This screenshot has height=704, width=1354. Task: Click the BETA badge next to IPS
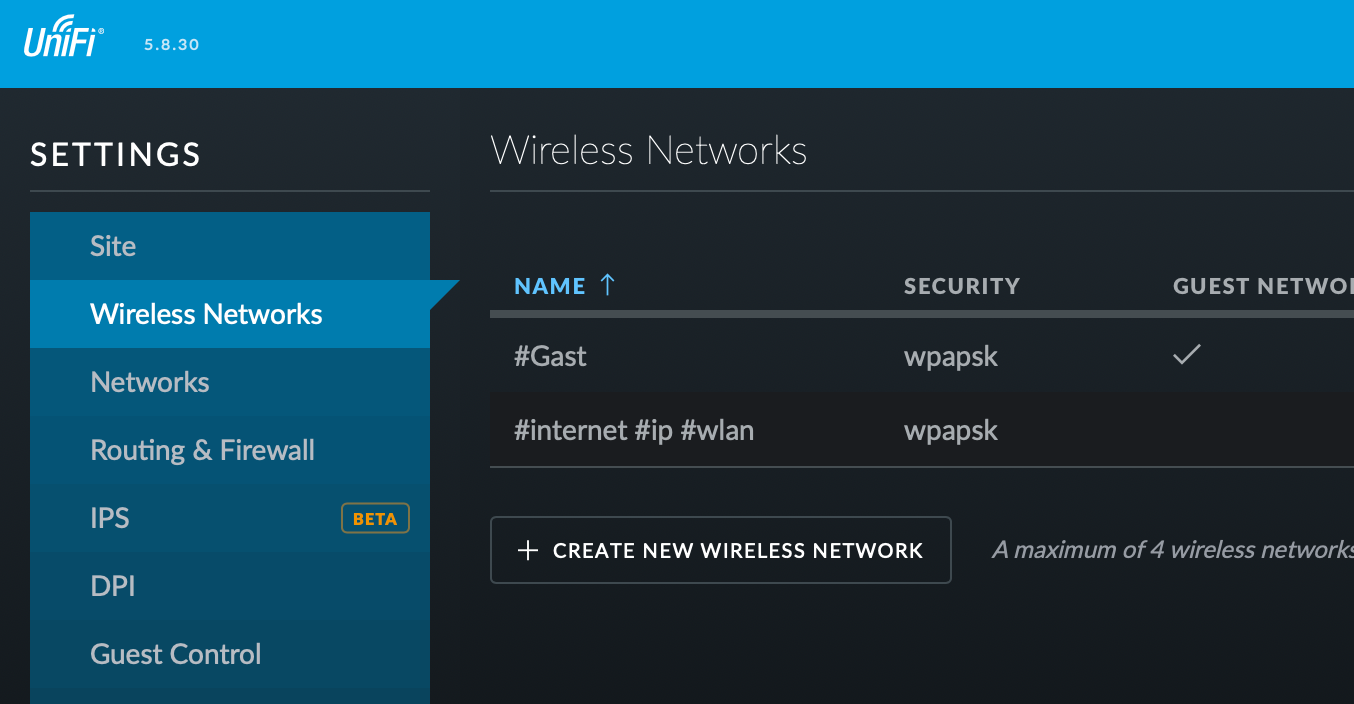(375, 518)
